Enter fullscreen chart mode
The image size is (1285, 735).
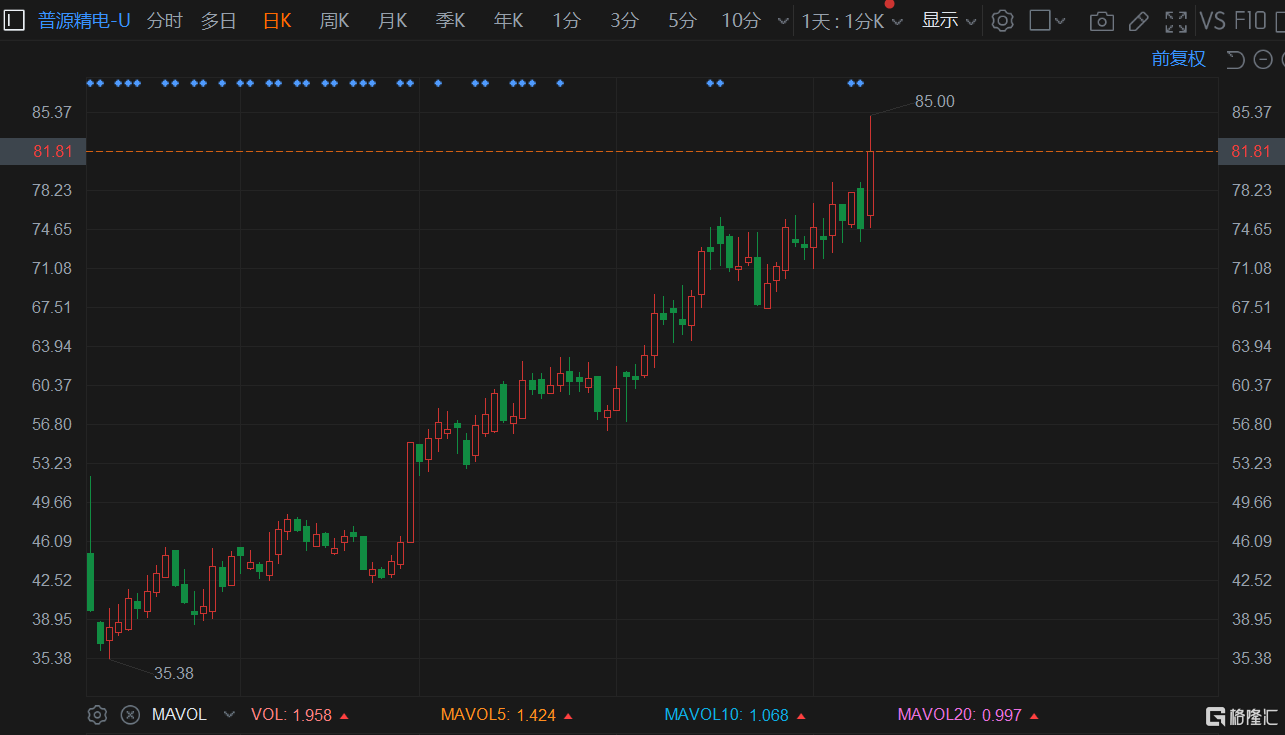point(1176,21)
